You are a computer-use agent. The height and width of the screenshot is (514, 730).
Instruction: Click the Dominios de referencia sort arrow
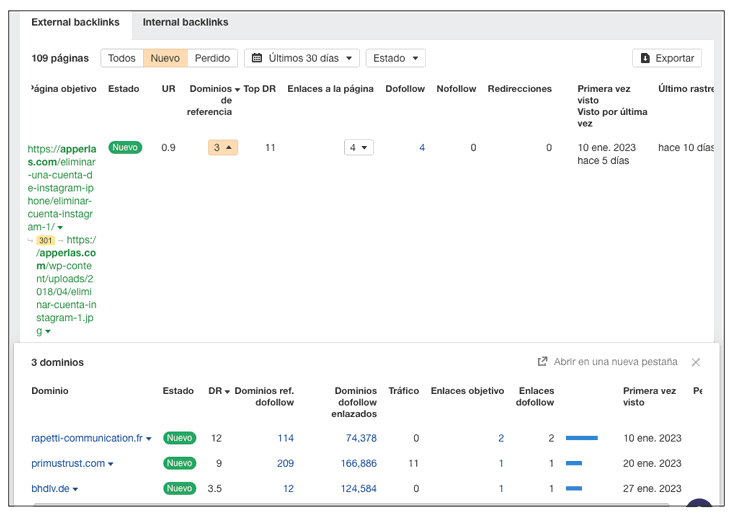(237, 89)
